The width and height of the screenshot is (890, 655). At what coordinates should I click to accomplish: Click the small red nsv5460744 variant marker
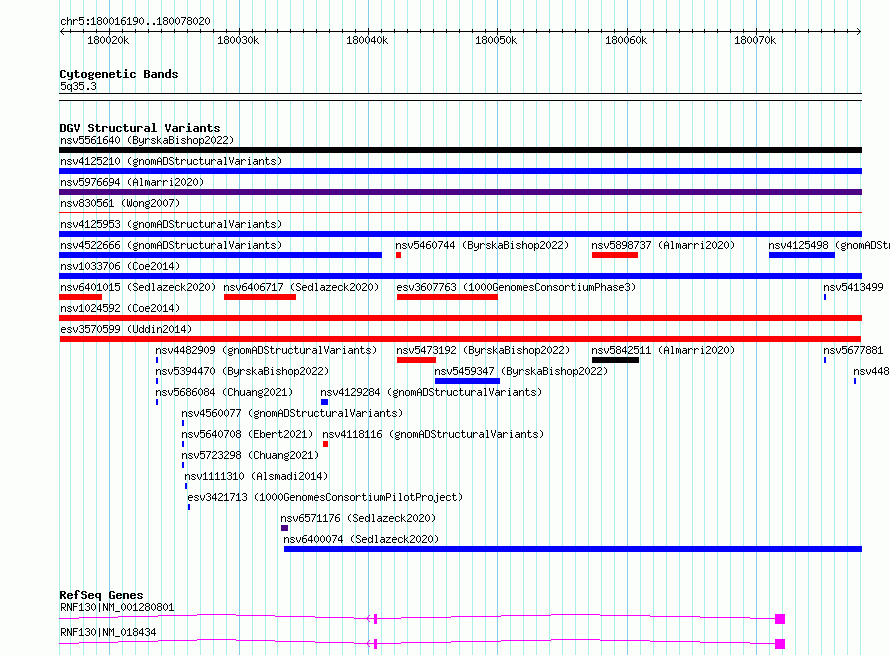(398, 255)
